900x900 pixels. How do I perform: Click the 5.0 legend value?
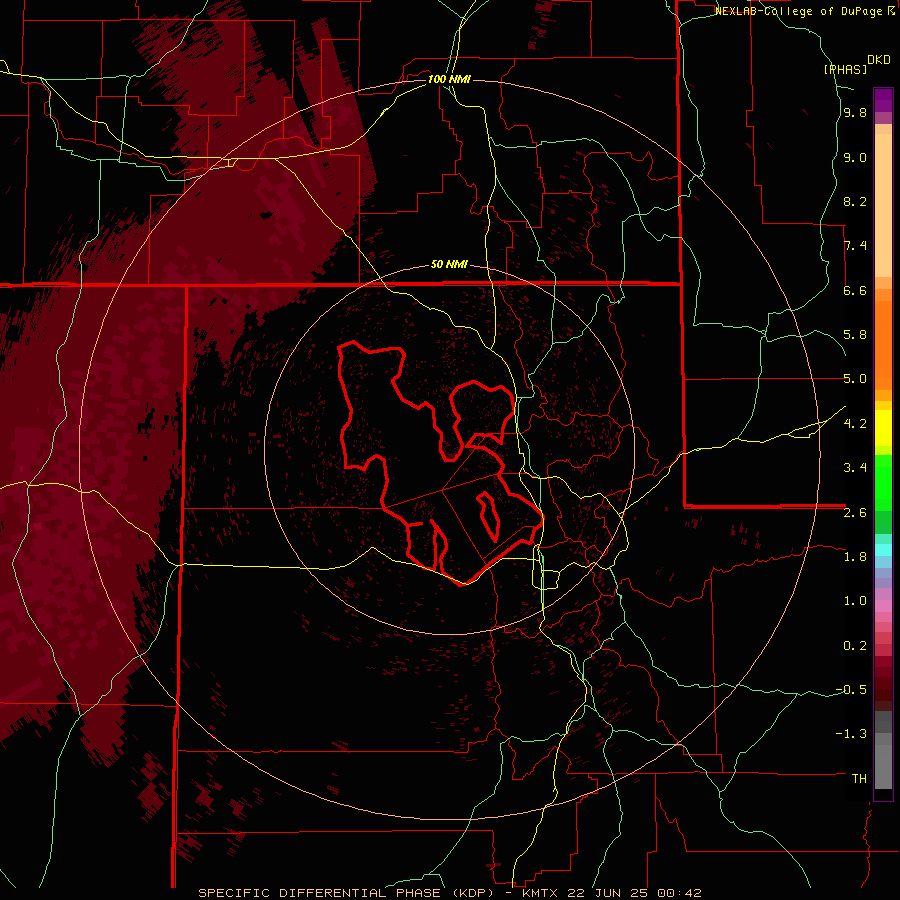pos(855,379)
